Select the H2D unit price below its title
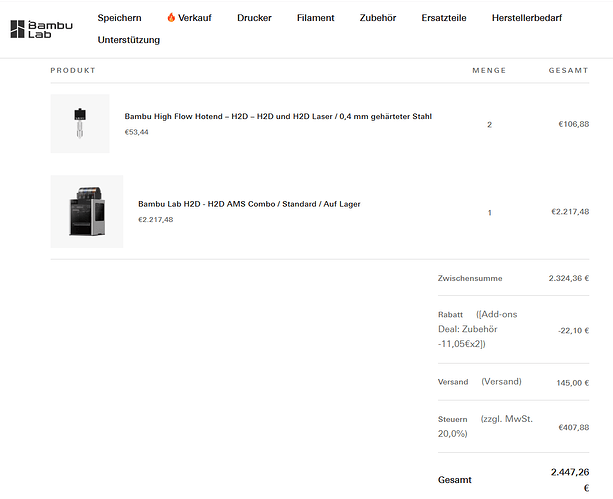613x499 pixels. (156, 220)
